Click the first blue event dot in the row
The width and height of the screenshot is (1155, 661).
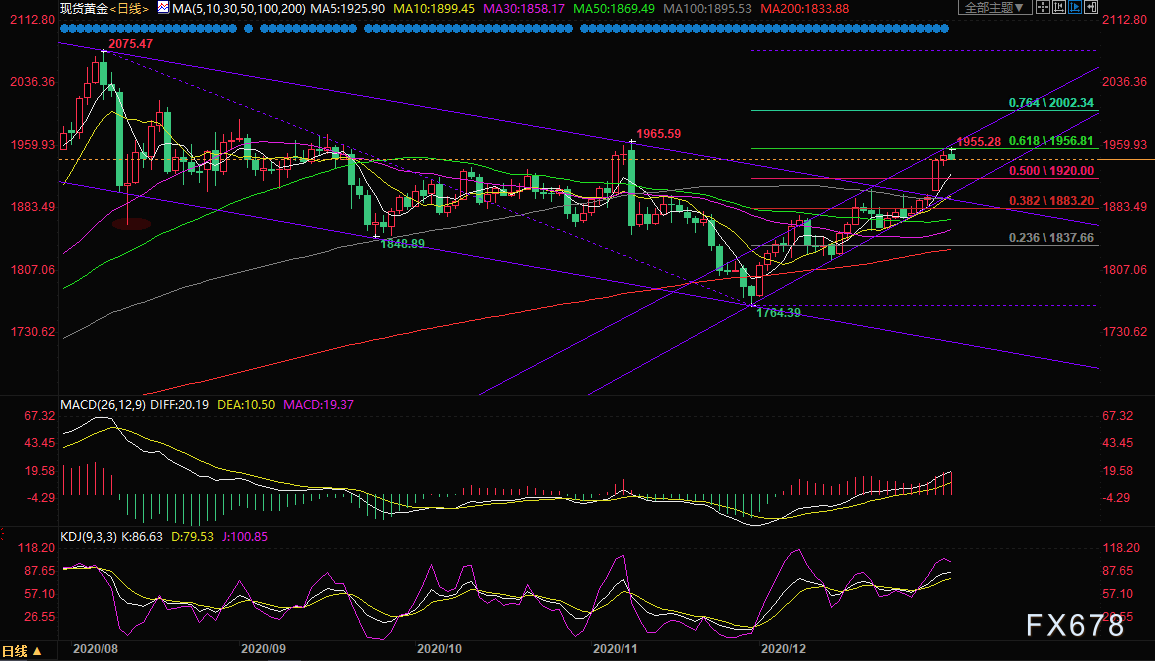point(62,28)
